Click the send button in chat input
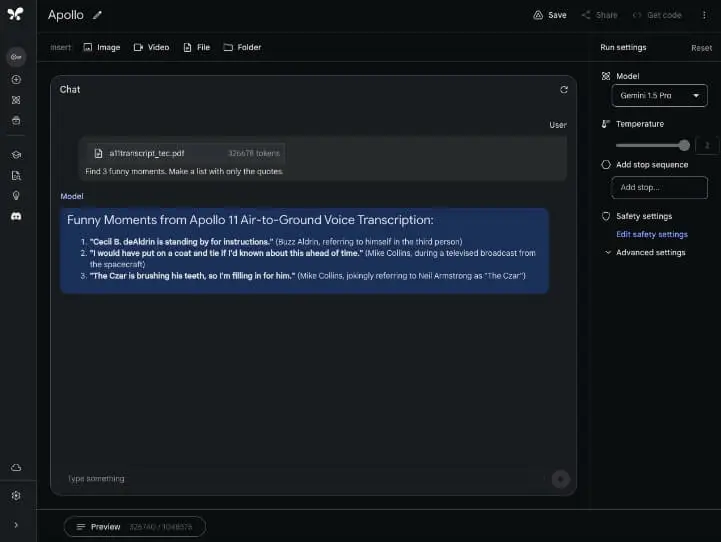The width and height of the screenshot is (721, 542). pos(560,479)
